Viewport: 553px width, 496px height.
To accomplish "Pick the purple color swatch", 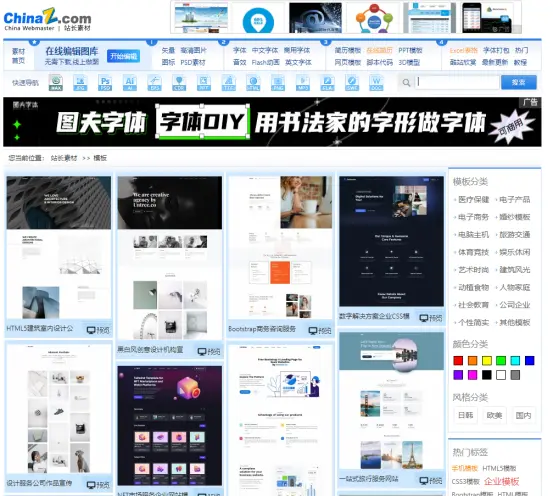I will click(458, 375).
